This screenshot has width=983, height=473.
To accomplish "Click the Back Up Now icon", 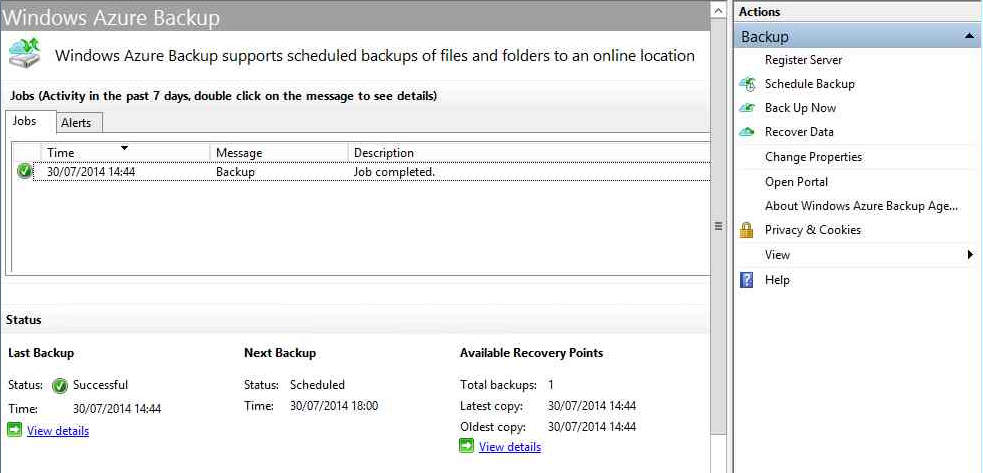I will click(x=747, y=108).
